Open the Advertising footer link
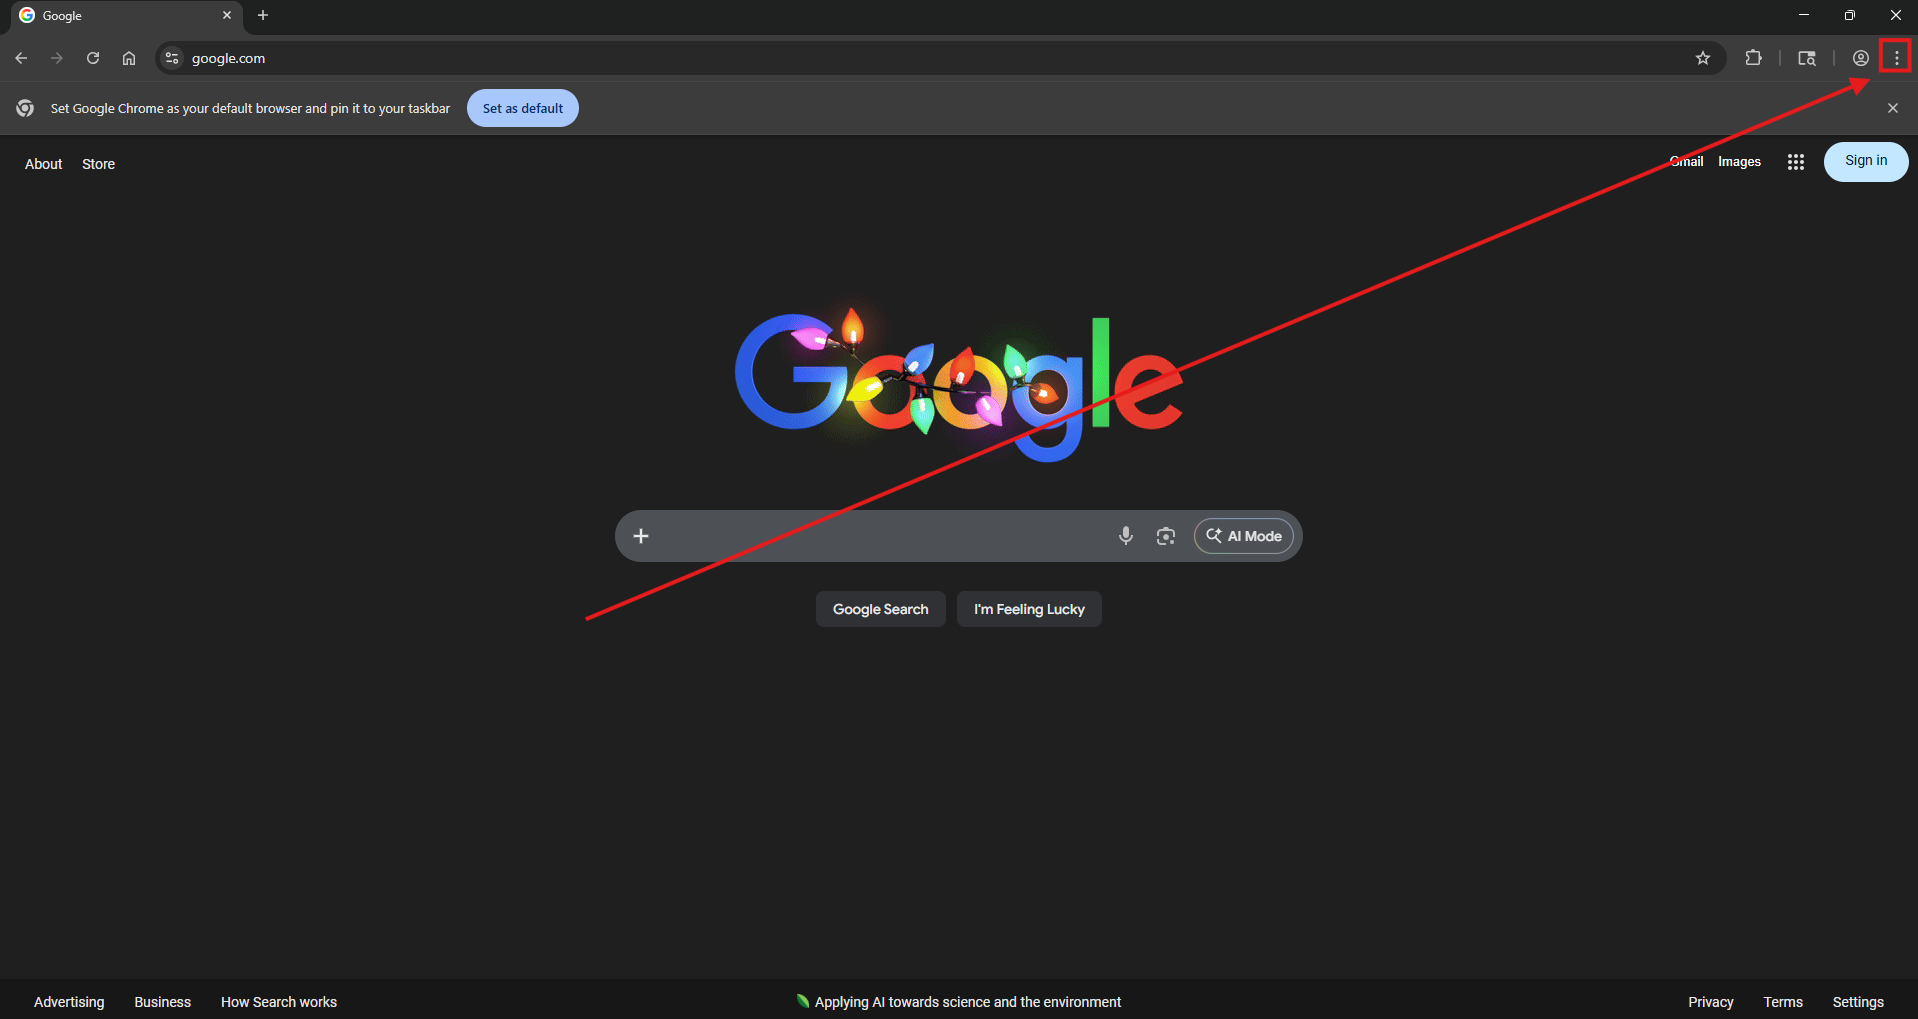The height and width of the screenshot is (1019, 1918). [x=69, y=1002]
